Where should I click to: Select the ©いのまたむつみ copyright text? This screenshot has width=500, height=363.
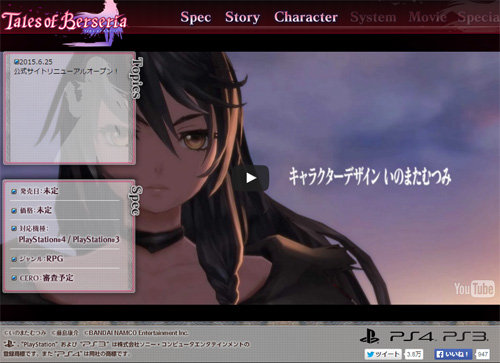[x=25, y=333]
